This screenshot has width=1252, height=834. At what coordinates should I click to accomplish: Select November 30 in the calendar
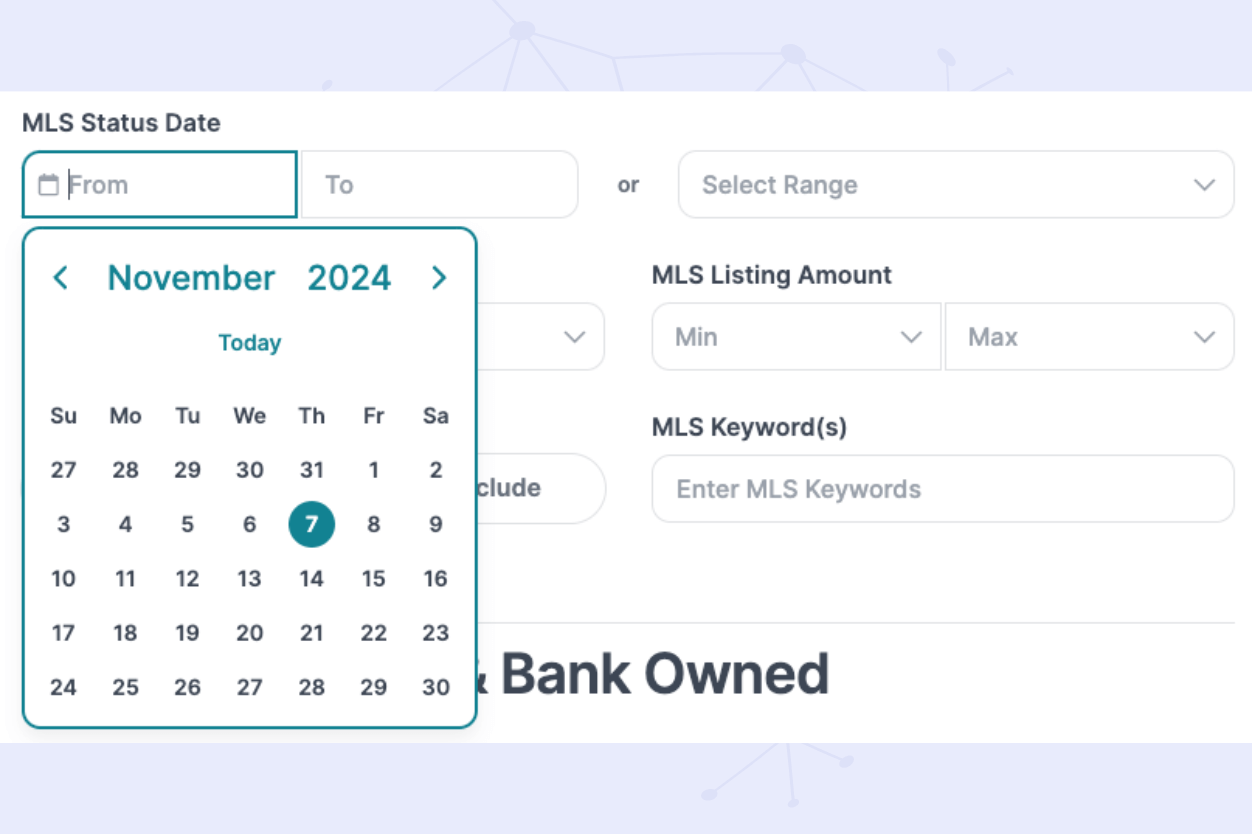[435, 687]
